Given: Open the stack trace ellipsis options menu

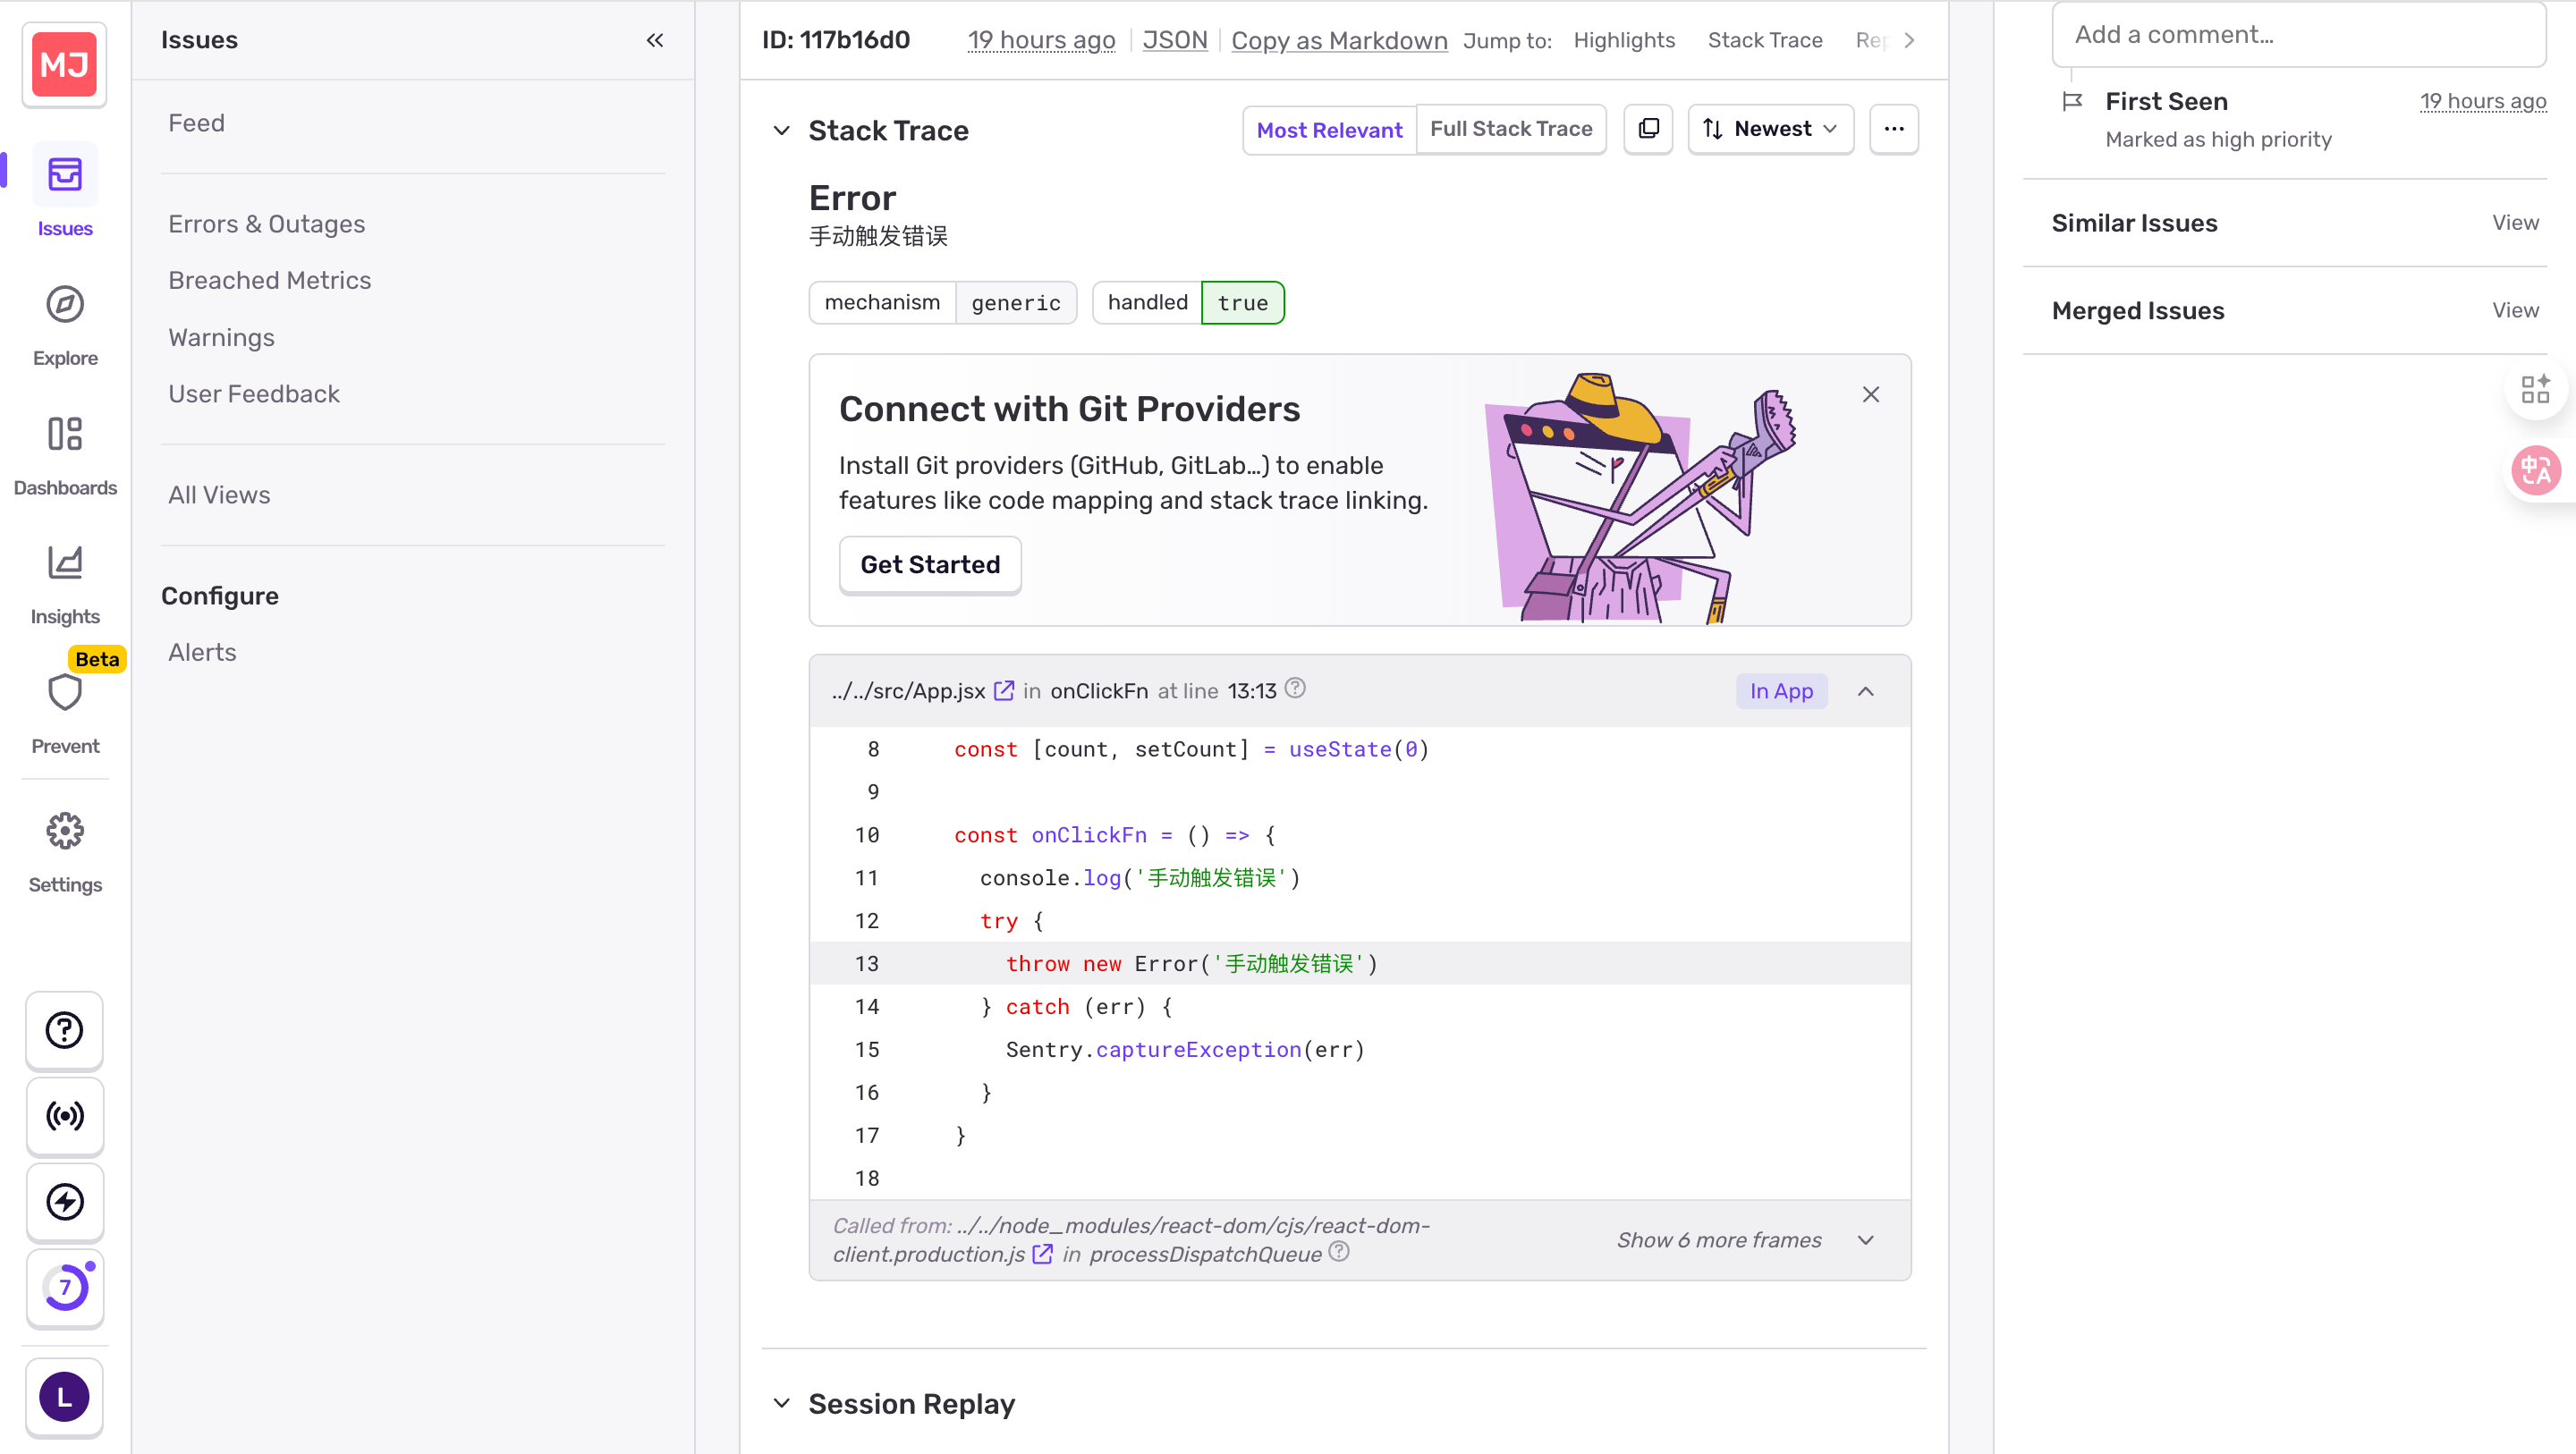Looking at the screenshot, I should [1894, 129].
